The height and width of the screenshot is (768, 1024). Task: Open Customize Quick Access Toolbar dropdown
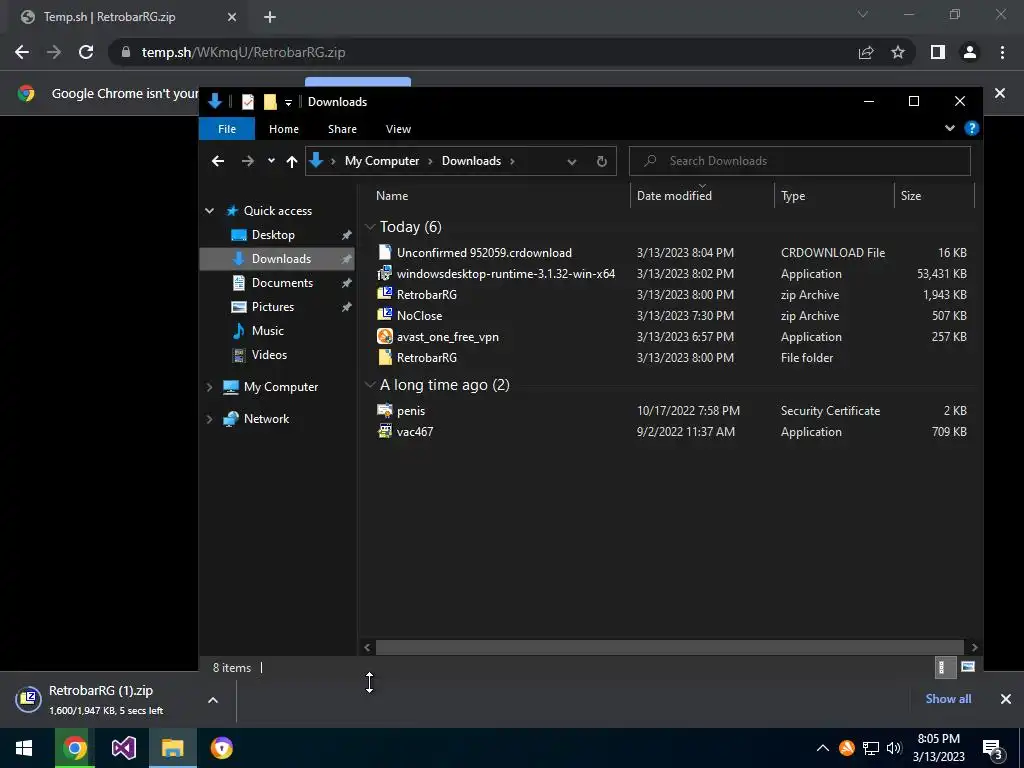coord(288,103)
